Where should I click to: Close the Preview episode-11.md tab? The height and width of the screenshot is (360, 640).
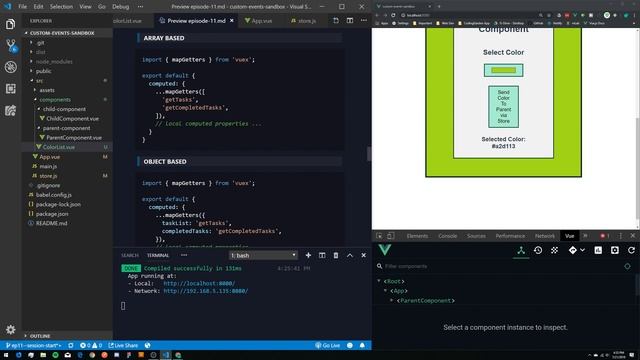pos(232,20)
